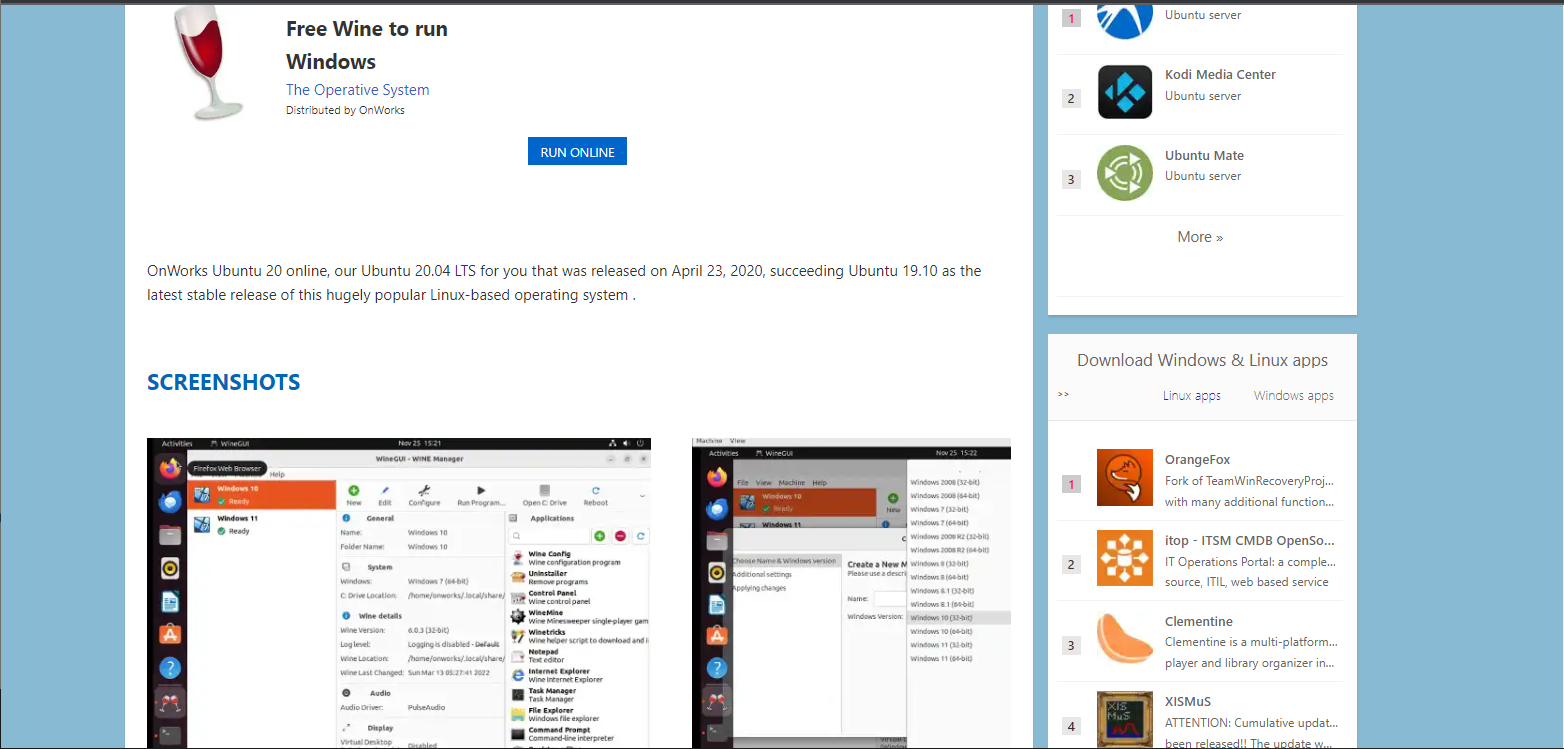
Task: Click the More » link
Action: (1200, 237)
